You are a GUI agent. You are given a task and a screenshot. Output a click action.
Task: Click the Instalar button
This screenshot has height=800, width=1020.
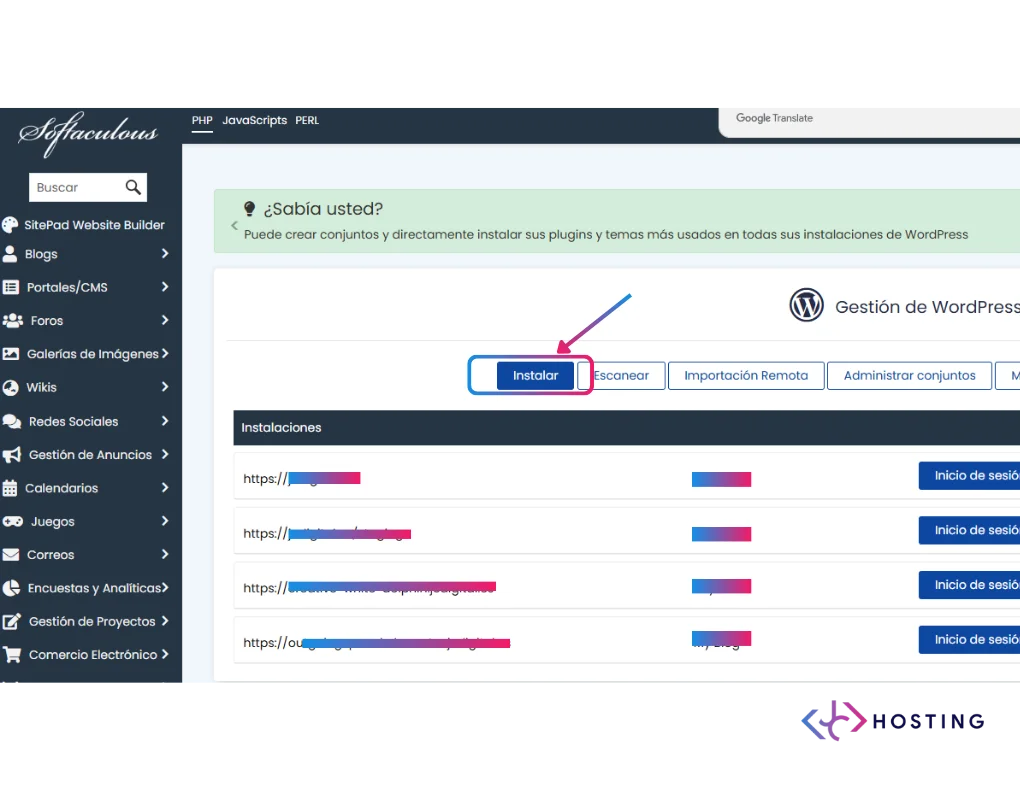[535, 376]
